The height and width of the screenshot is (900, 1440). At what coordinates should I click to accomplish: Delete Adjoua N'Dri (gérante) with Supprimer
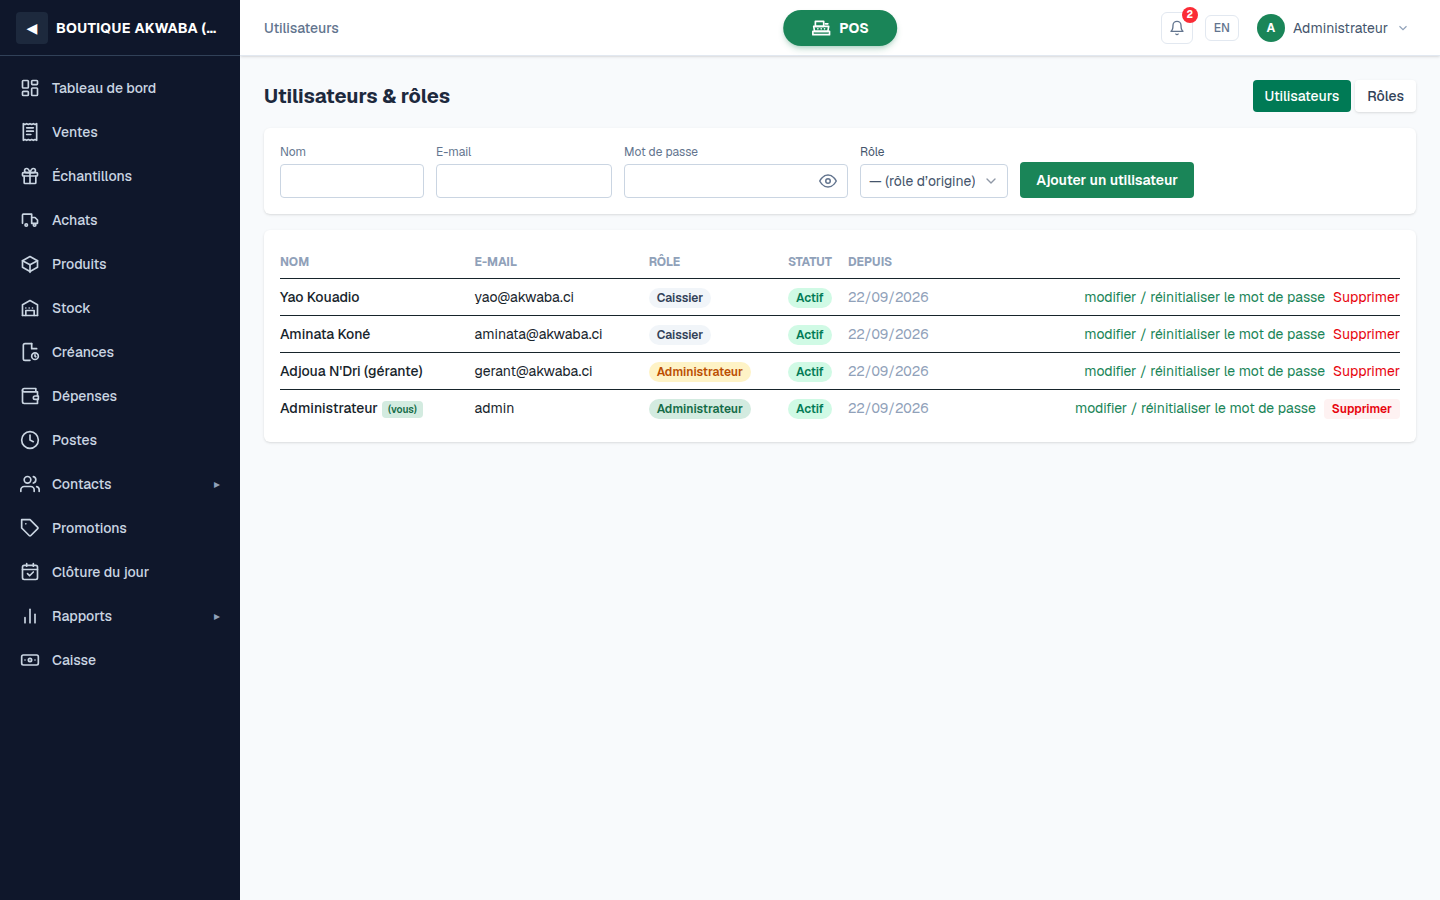pyautogui.click(x=1366, y=371)
